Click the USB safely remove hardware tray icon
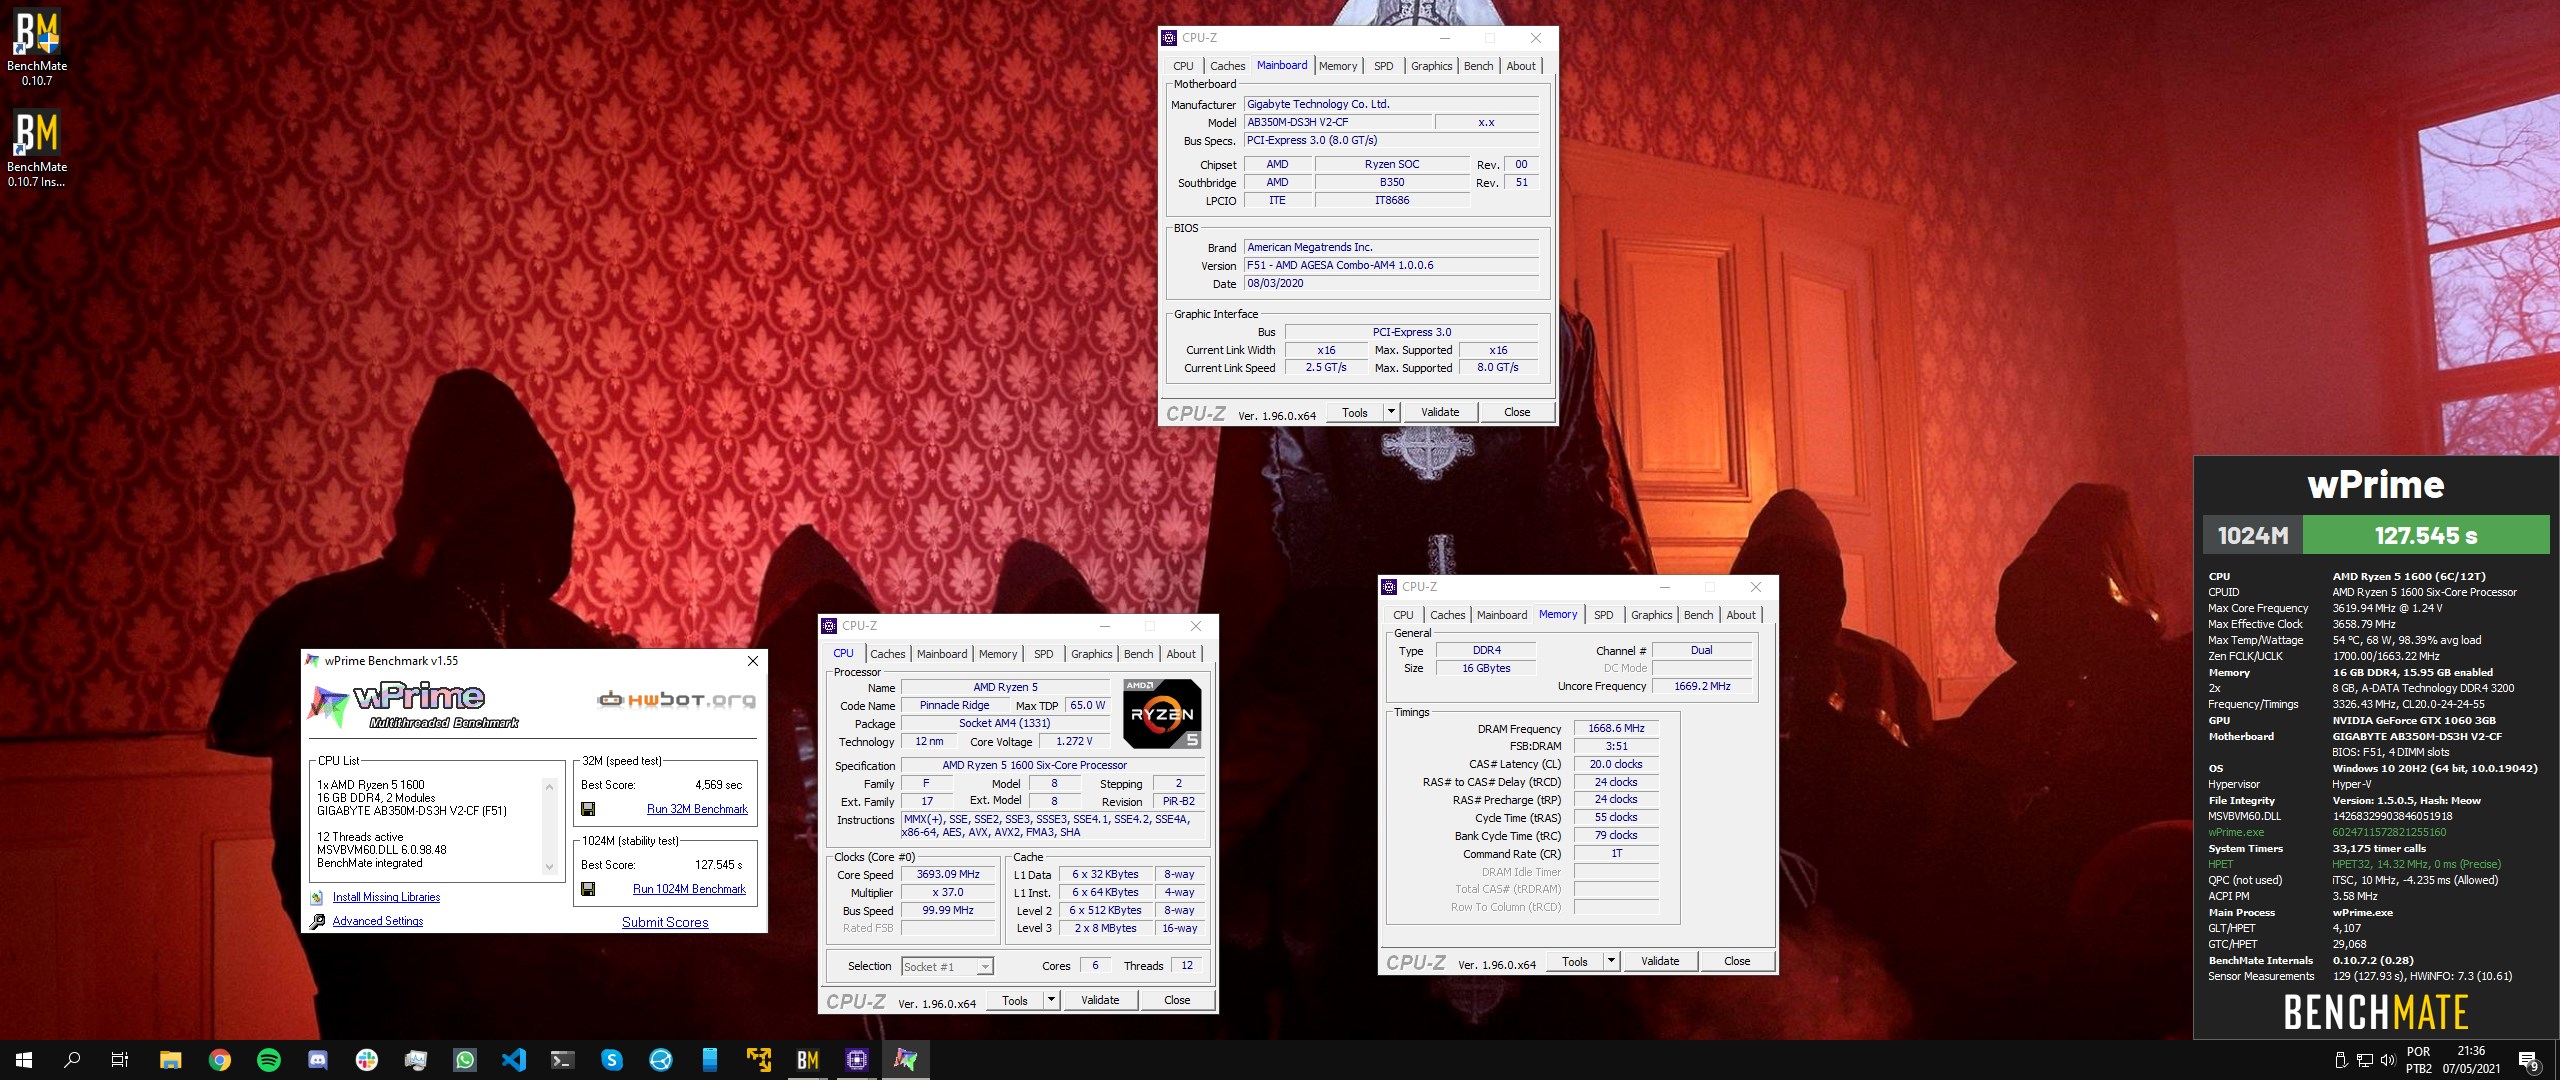Image resolution: width=2560 pixels, height=1080 pixels. coord(2340,1060)
